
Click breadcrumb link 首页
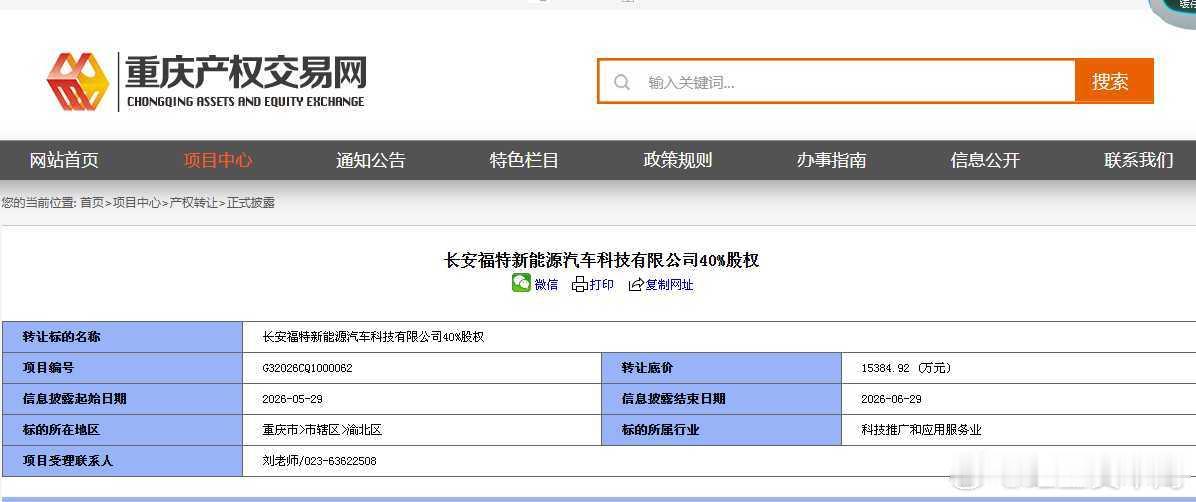tap(92, 203)
